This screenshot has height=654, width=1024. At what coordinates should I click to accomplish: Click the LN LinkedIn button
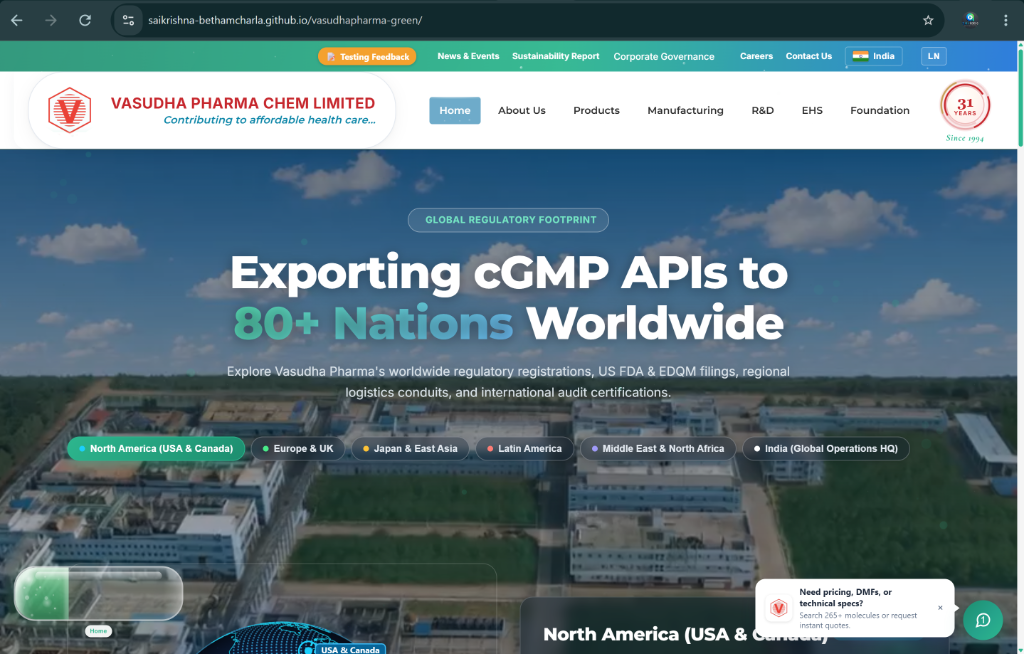[x=934, y=56]
